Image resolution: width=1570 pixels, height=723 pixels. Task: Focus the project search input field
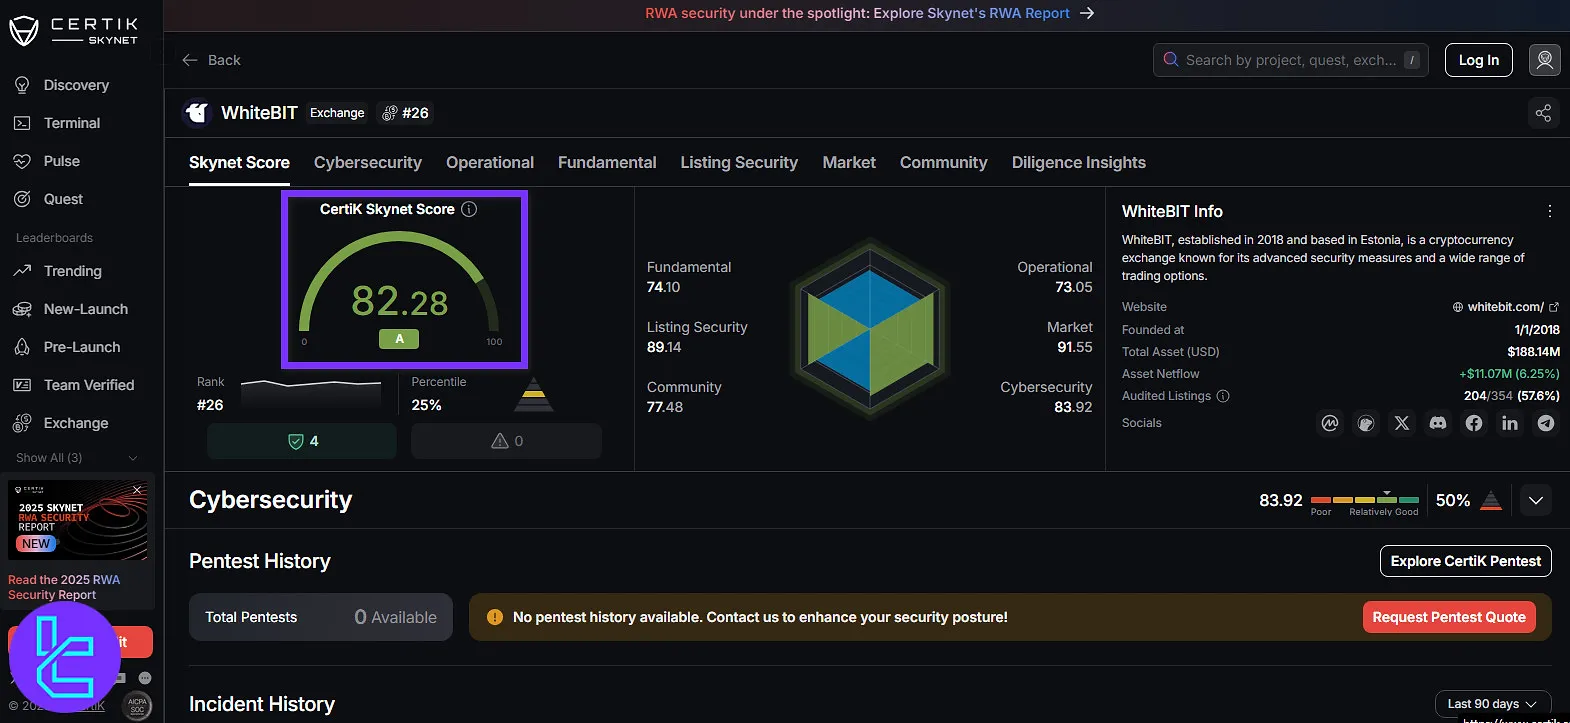pyautogui.click(x=1290, y=60)
